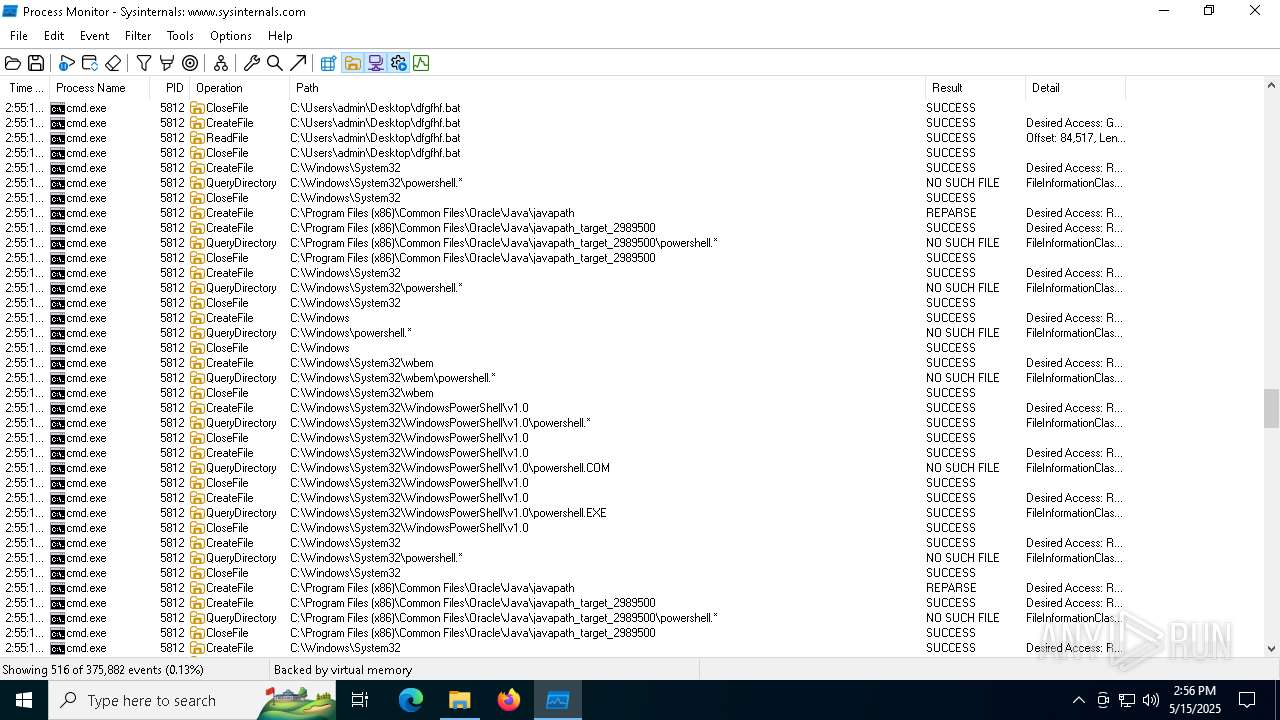Click the Find magnifier icon

[275, 63]
